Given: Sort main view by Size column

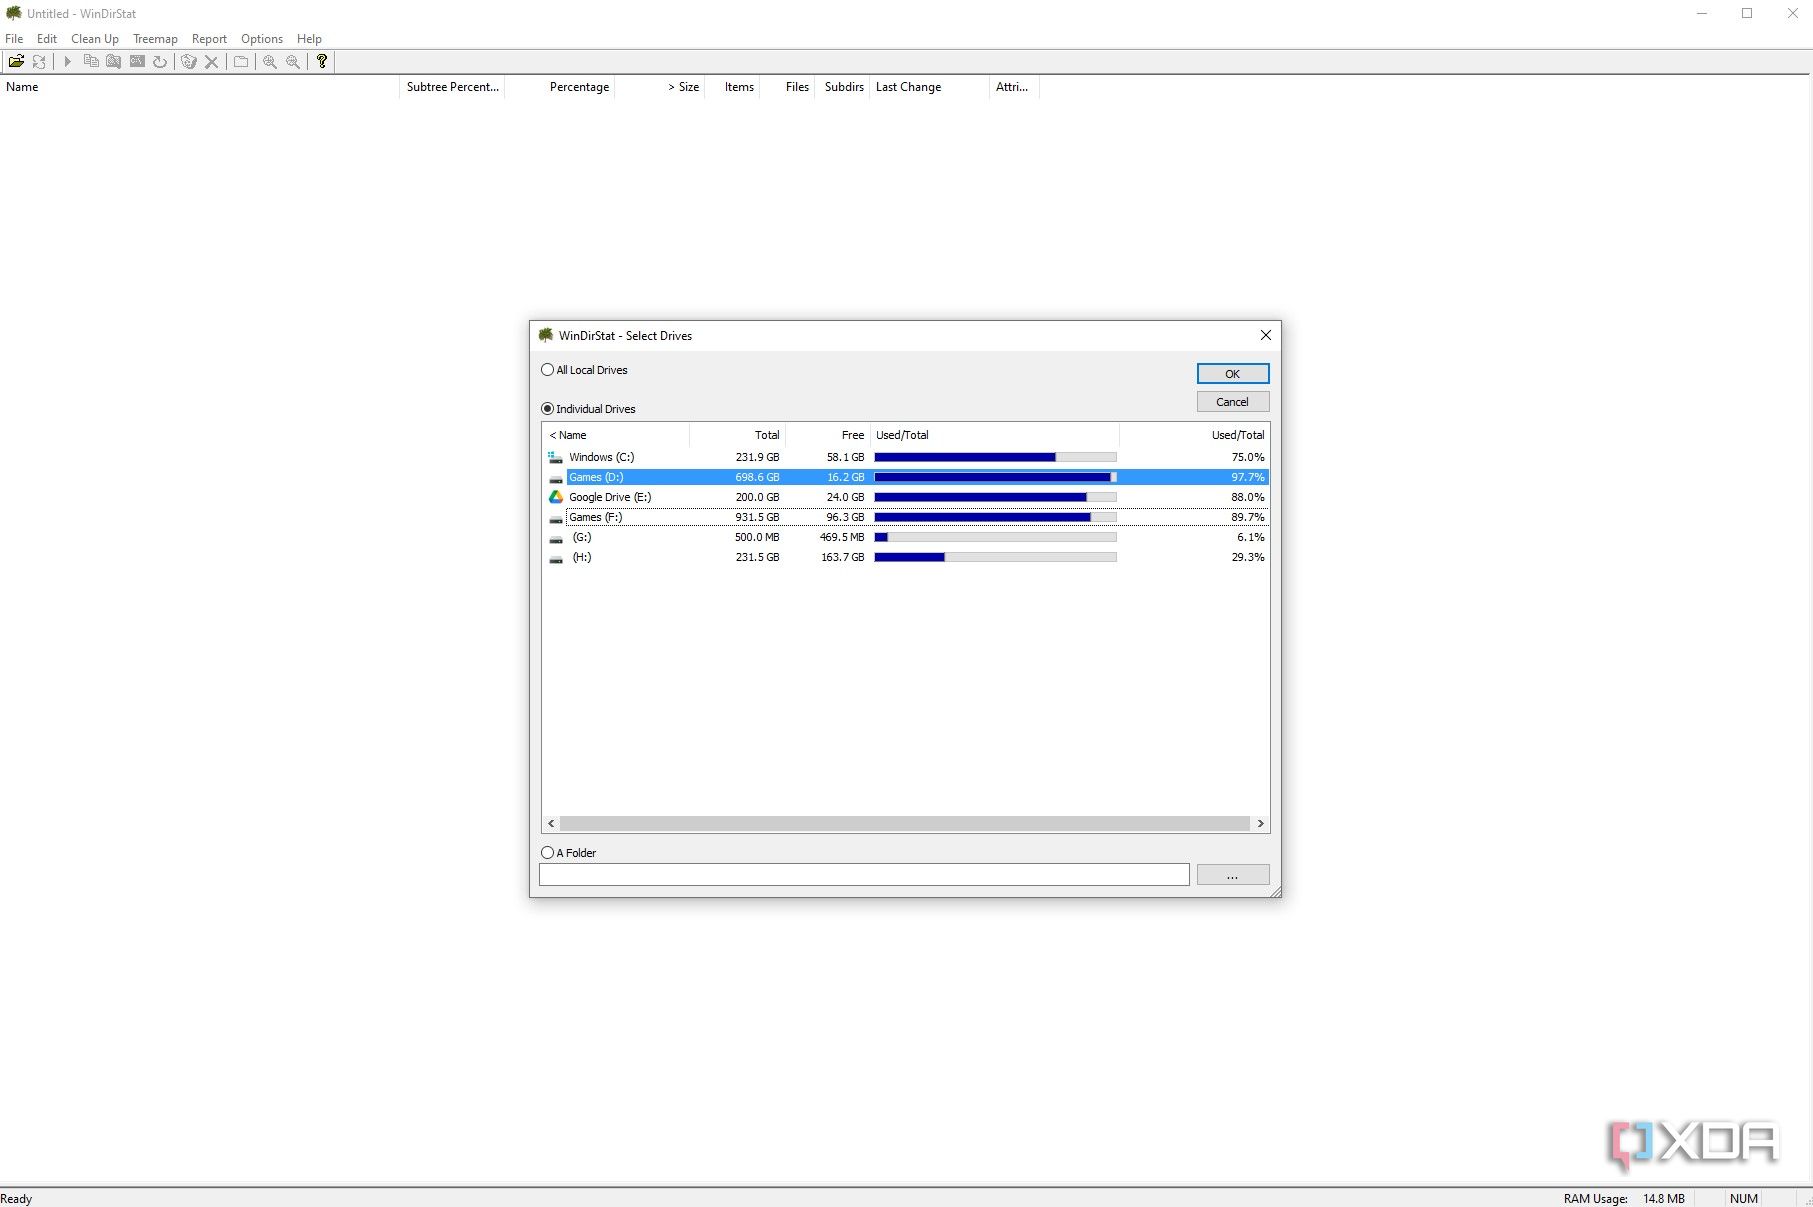Looking at the screenshot, I should tap(660, 87).
